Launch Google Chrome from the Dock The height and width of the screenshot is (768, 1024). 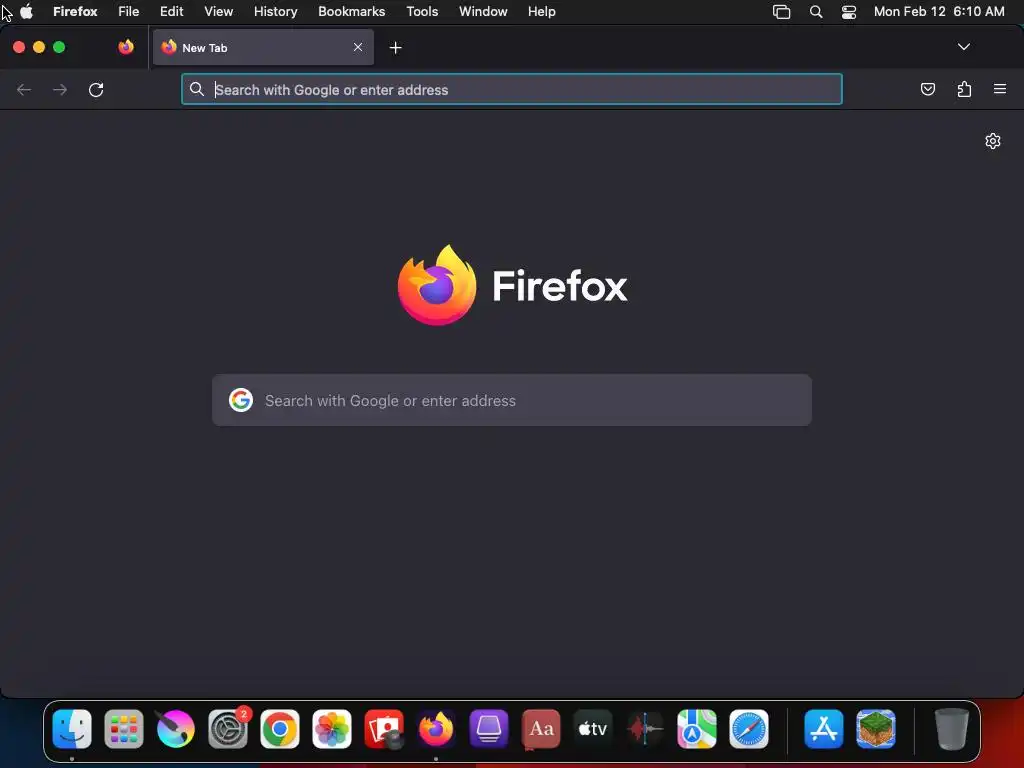tap(280, 729)
